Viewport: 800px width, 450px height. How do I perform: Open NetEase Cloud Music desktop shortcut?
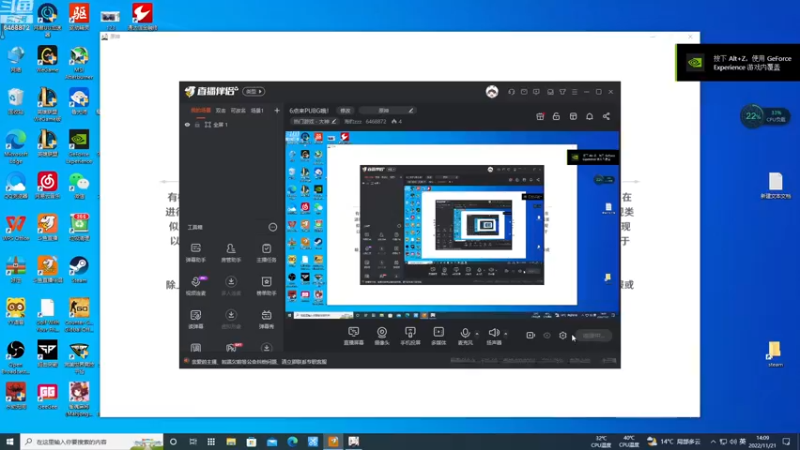point(47,185)
